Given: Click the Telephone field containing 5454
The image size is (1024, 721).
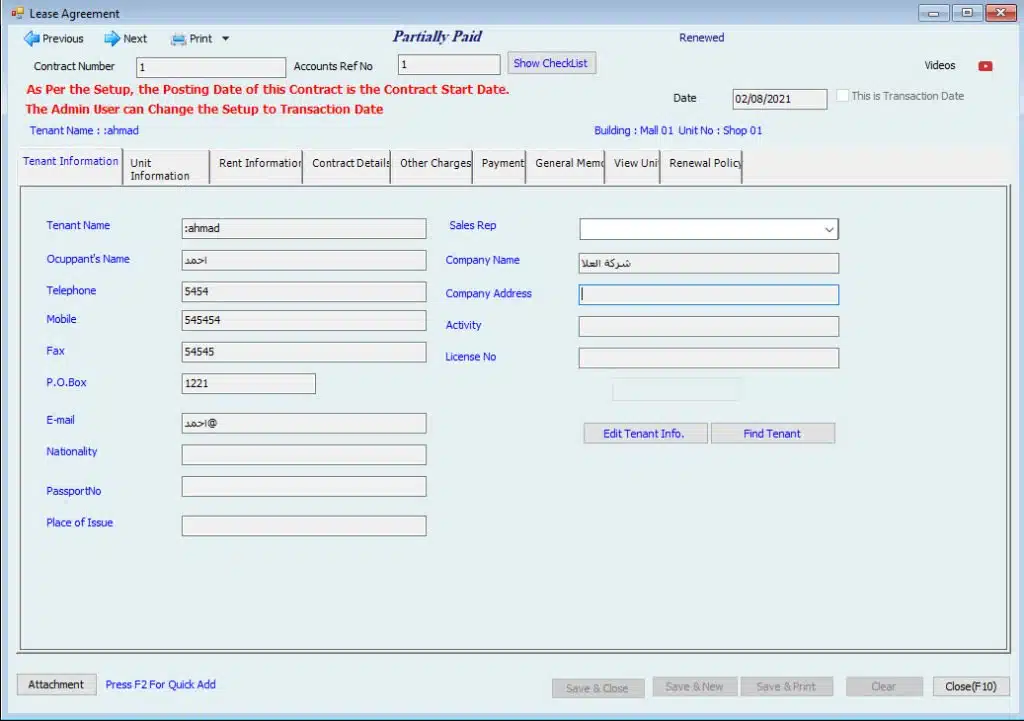Looking at the screenshot, I should (304, 291).
